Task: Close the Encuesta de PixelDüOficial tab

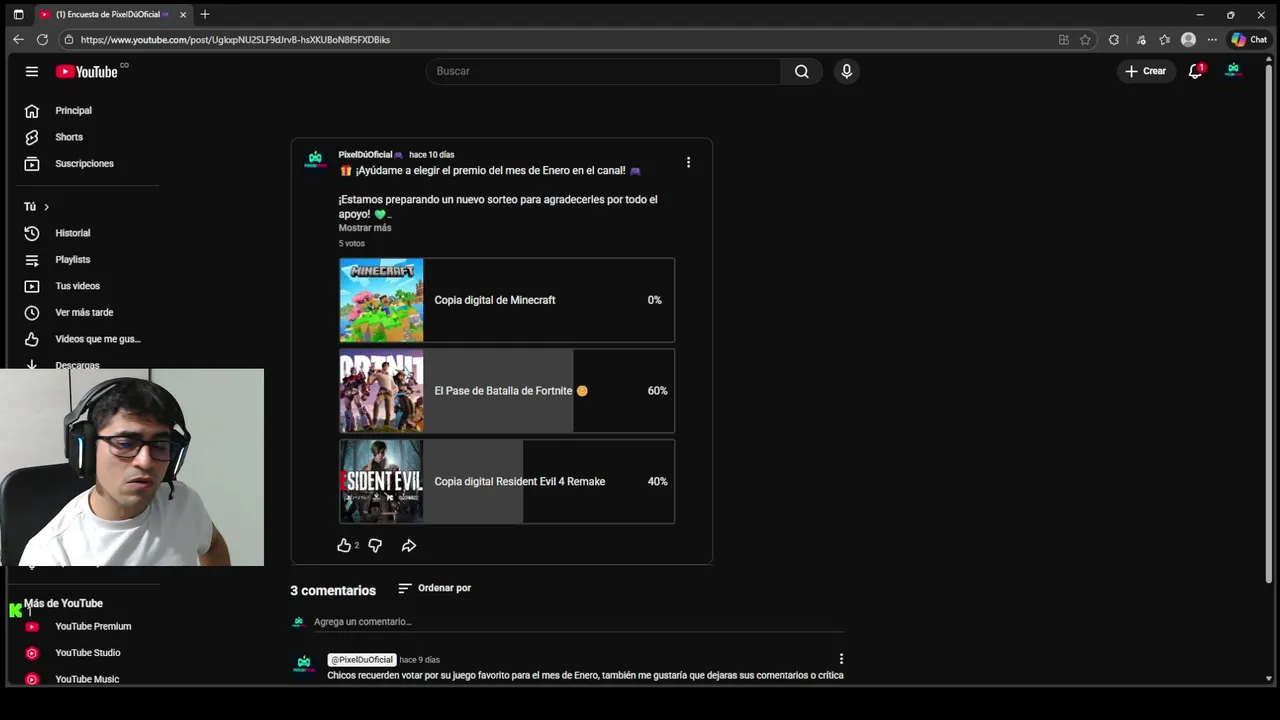Action: click(x=183, y=14)
